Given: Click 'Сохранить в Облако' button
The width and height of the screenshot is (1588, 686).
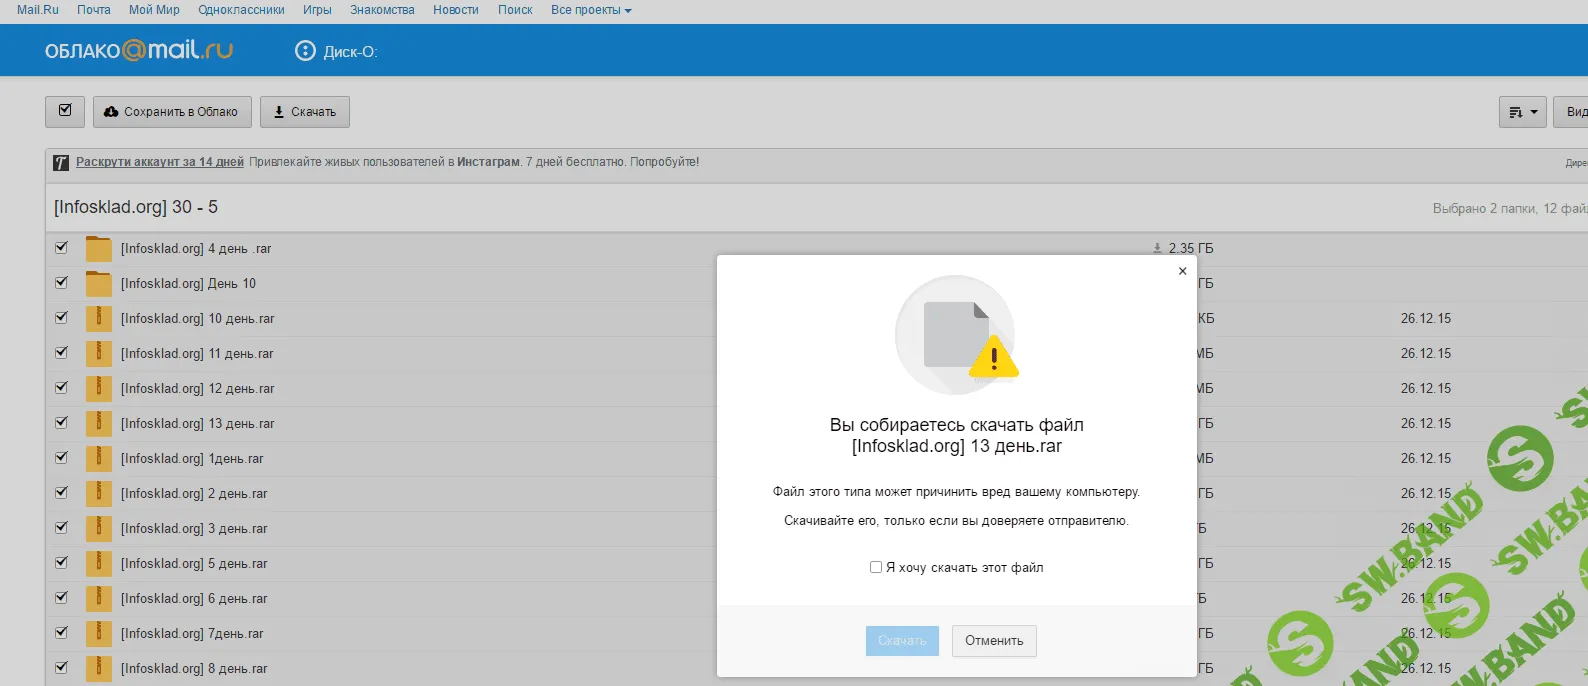Looking at the screenshot, I should [171, 112].
